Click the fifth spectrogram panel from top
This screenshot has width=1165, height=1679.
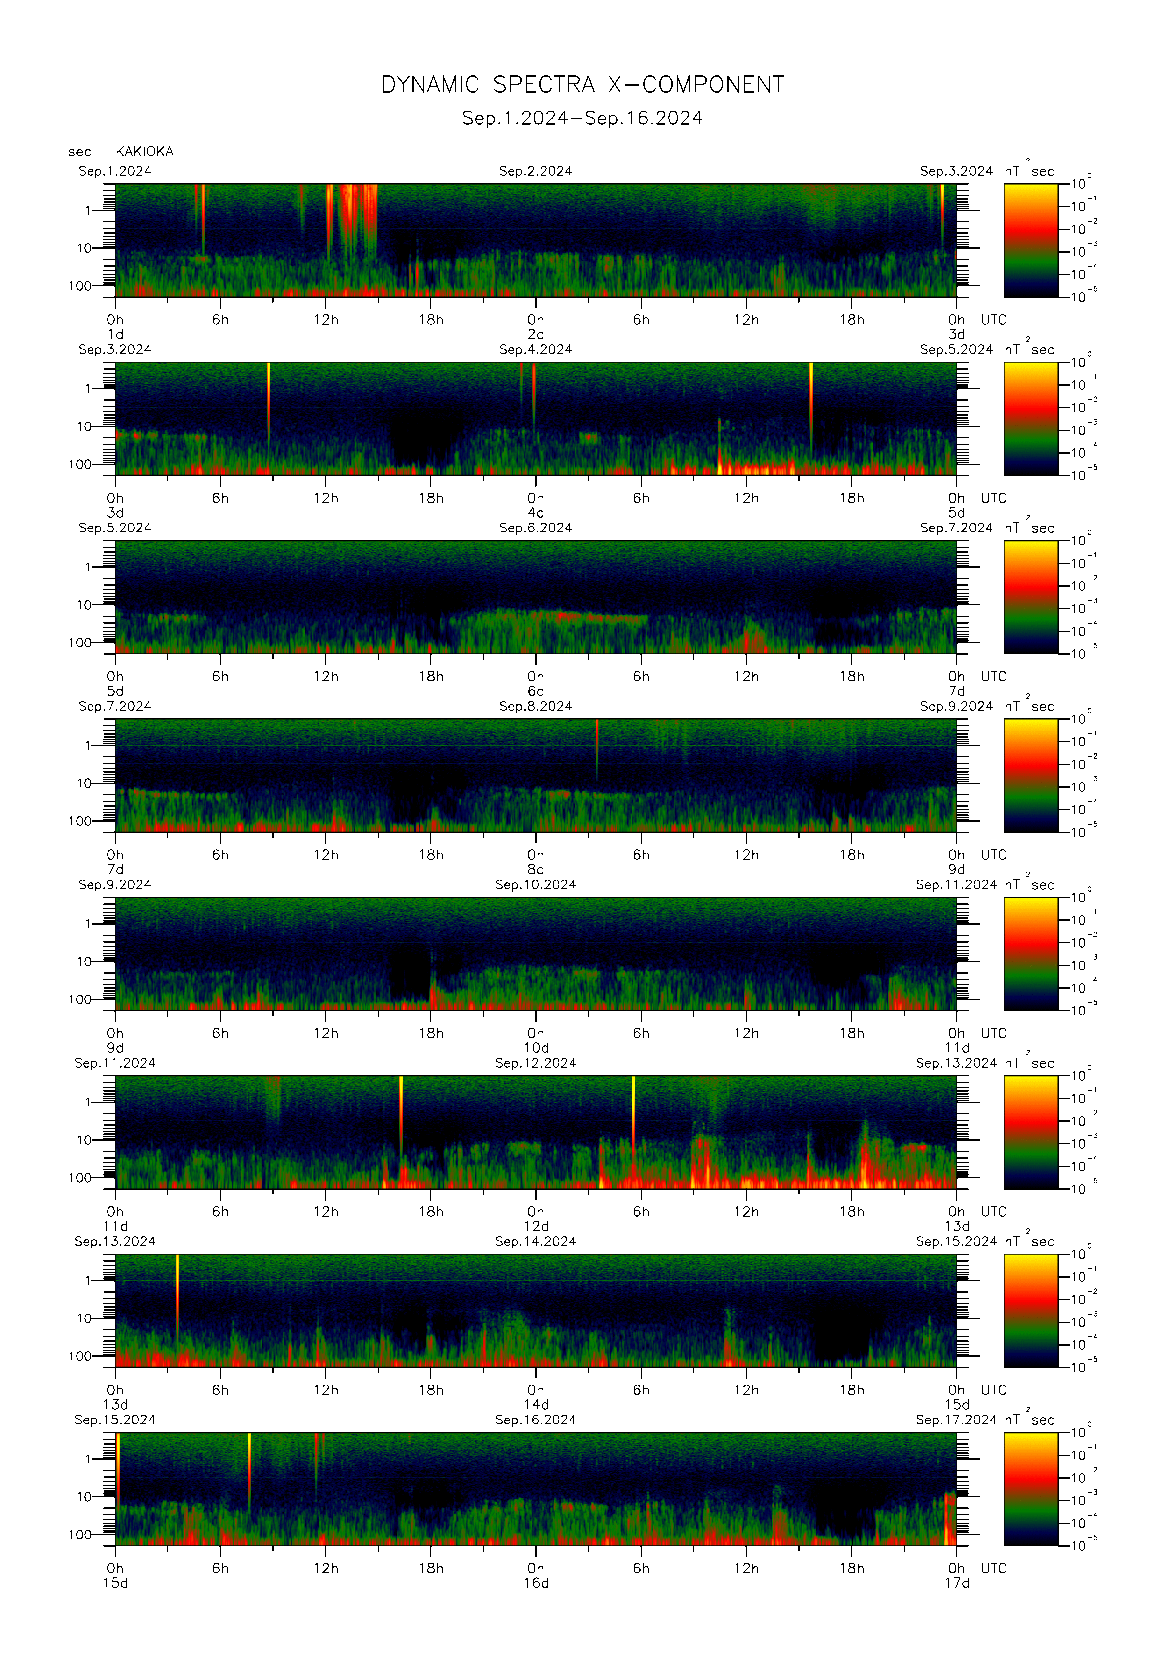[535, 953]
